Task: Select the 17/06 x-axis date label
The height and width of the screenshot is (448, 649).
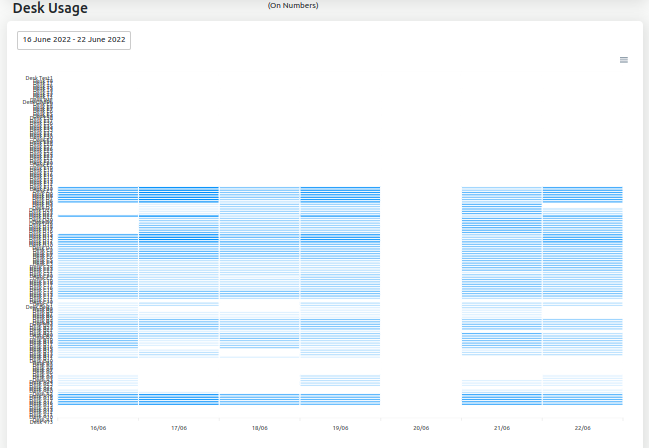Action: (179, 428)
